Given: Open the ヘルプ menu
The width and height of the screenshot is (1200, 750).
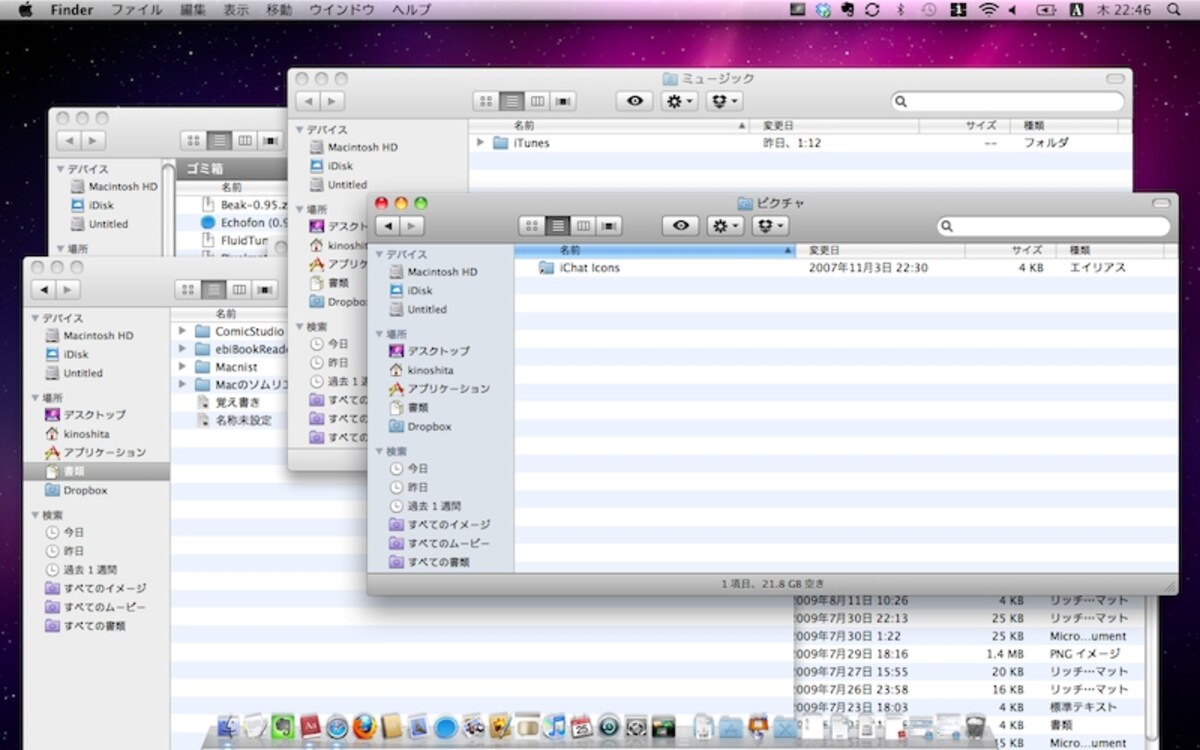Looking at the screenshot, I should (412, 10).
